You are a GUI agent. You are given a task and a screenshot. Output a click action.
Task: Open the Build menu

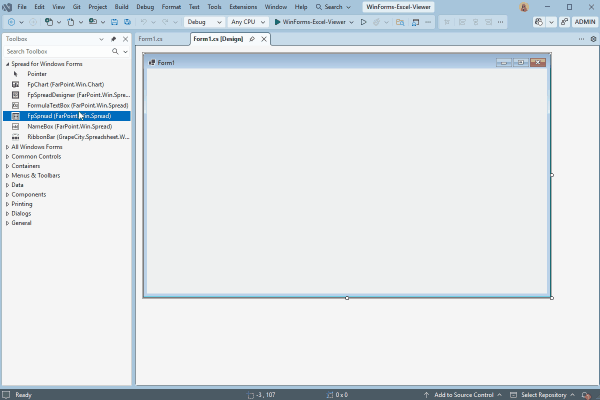tap(121, 7)
